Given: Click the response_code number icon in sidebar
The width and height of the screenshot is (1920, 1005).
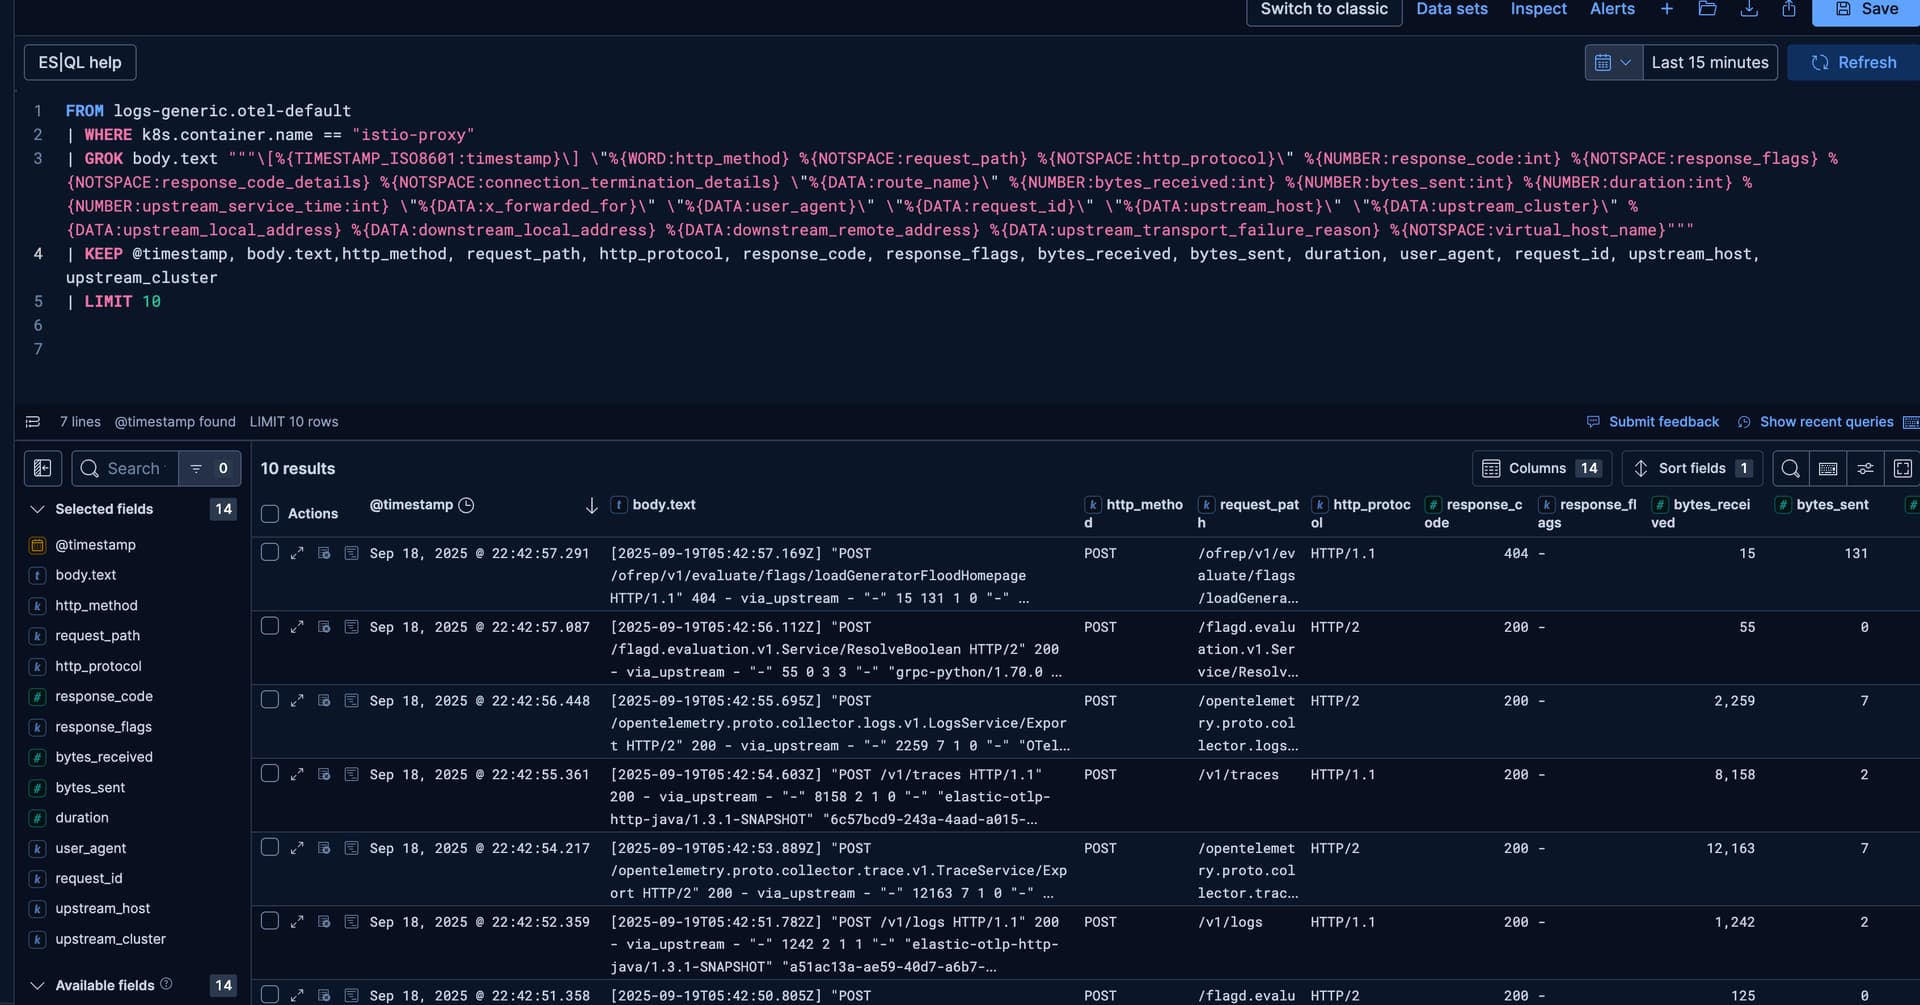Looking at the screenshot, I should (37, 697).
